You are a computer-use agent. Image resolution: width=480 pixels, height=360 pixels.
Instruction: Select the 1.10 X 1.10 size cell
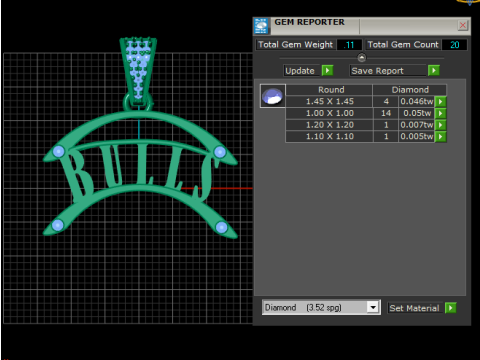[x=329, y=136]
